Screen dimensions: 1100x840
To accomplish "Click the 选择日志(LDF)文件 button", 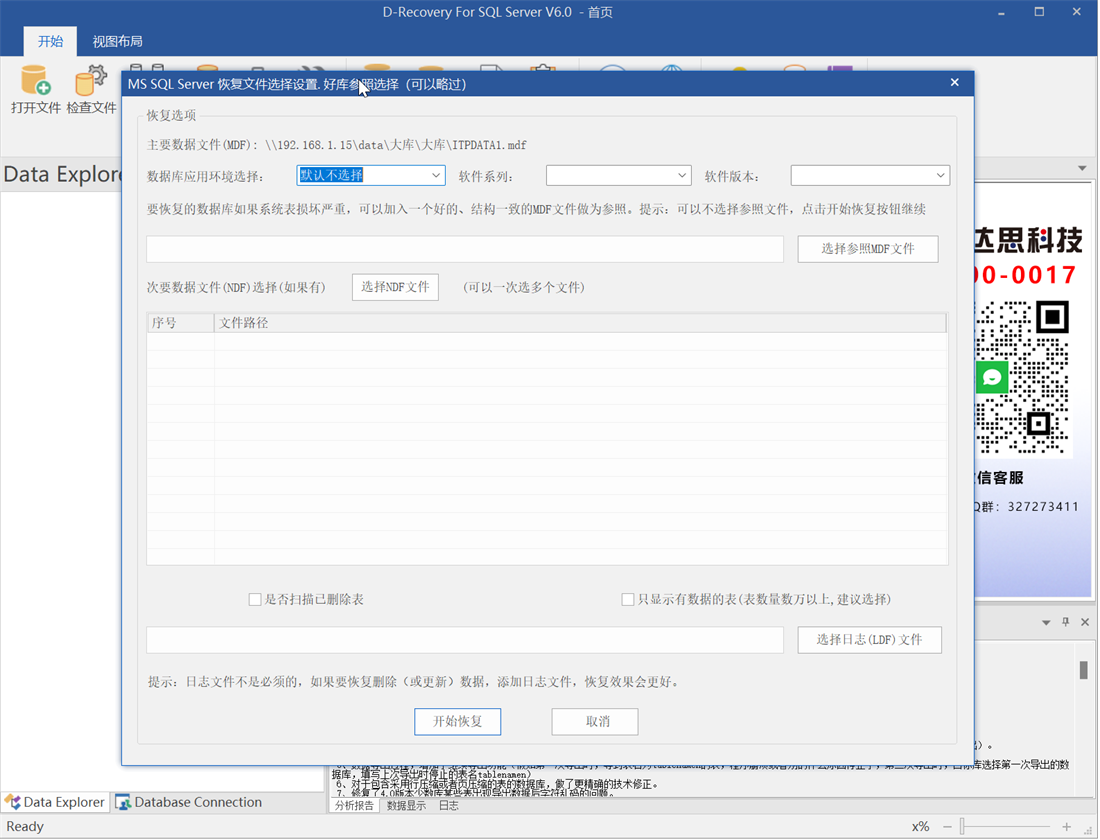I will click(x=869, y=639).
